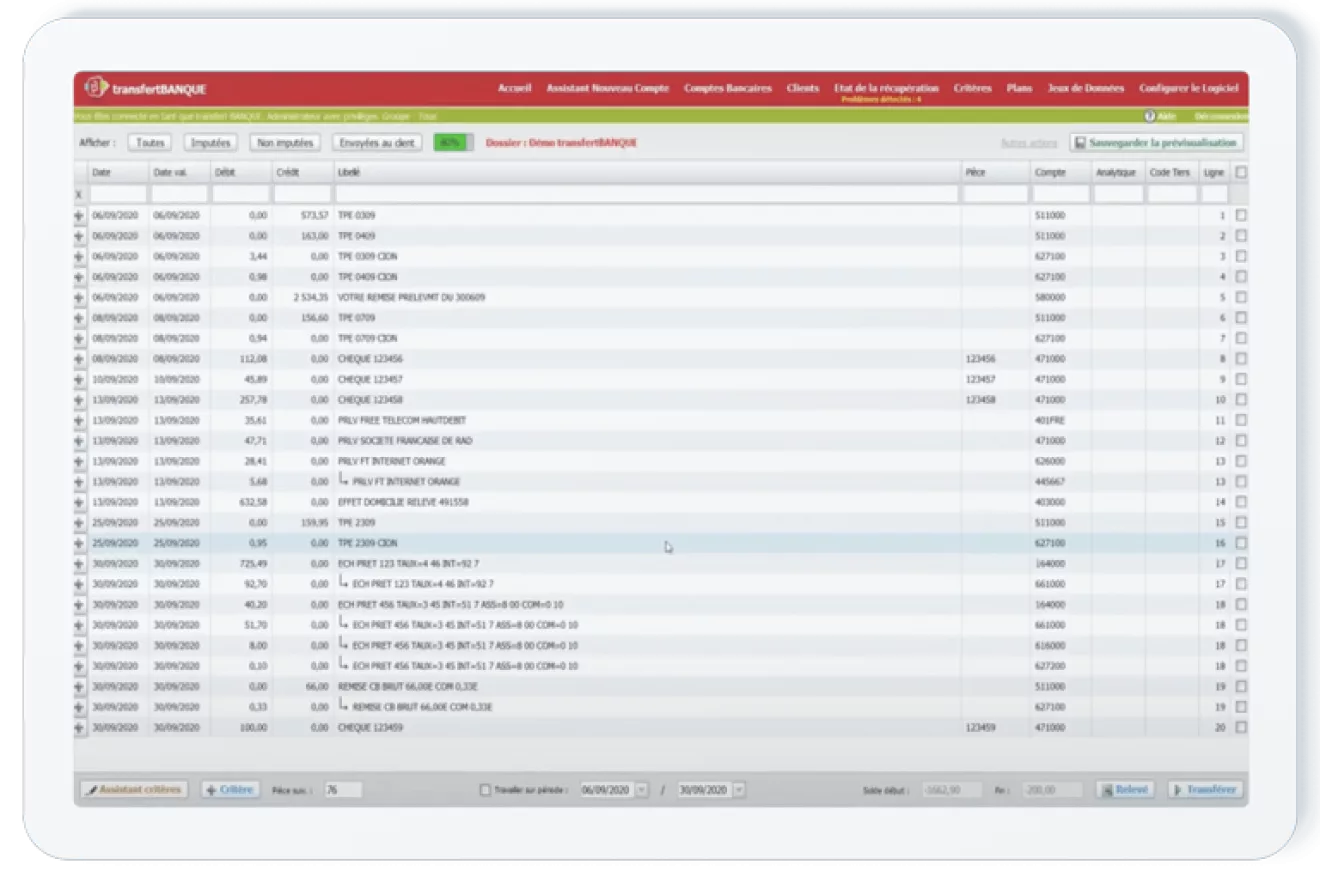Click the plus icon on CHEQUE 123458 row
Screen dimensions: 1320x871
(x=79, y=400)
